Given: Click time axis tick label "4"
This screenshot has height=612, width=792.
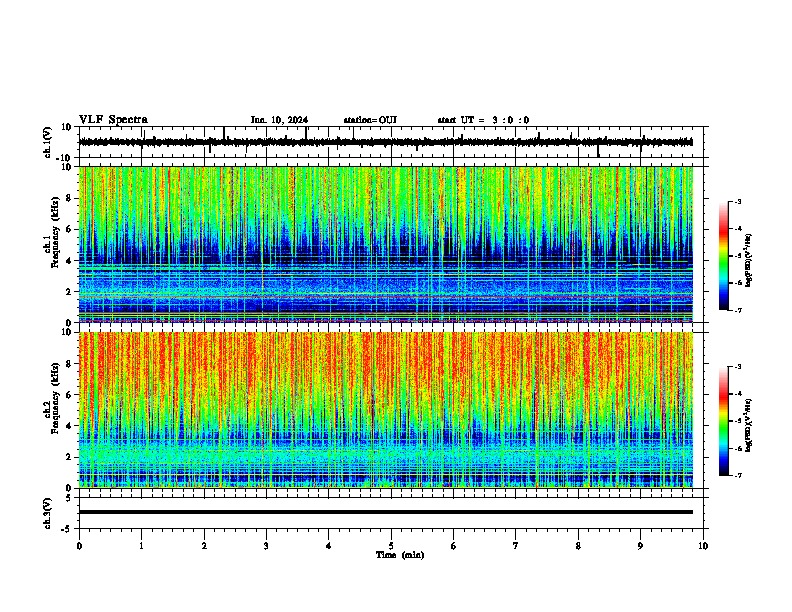Looking at the screenshot, I should coord(329,546).
